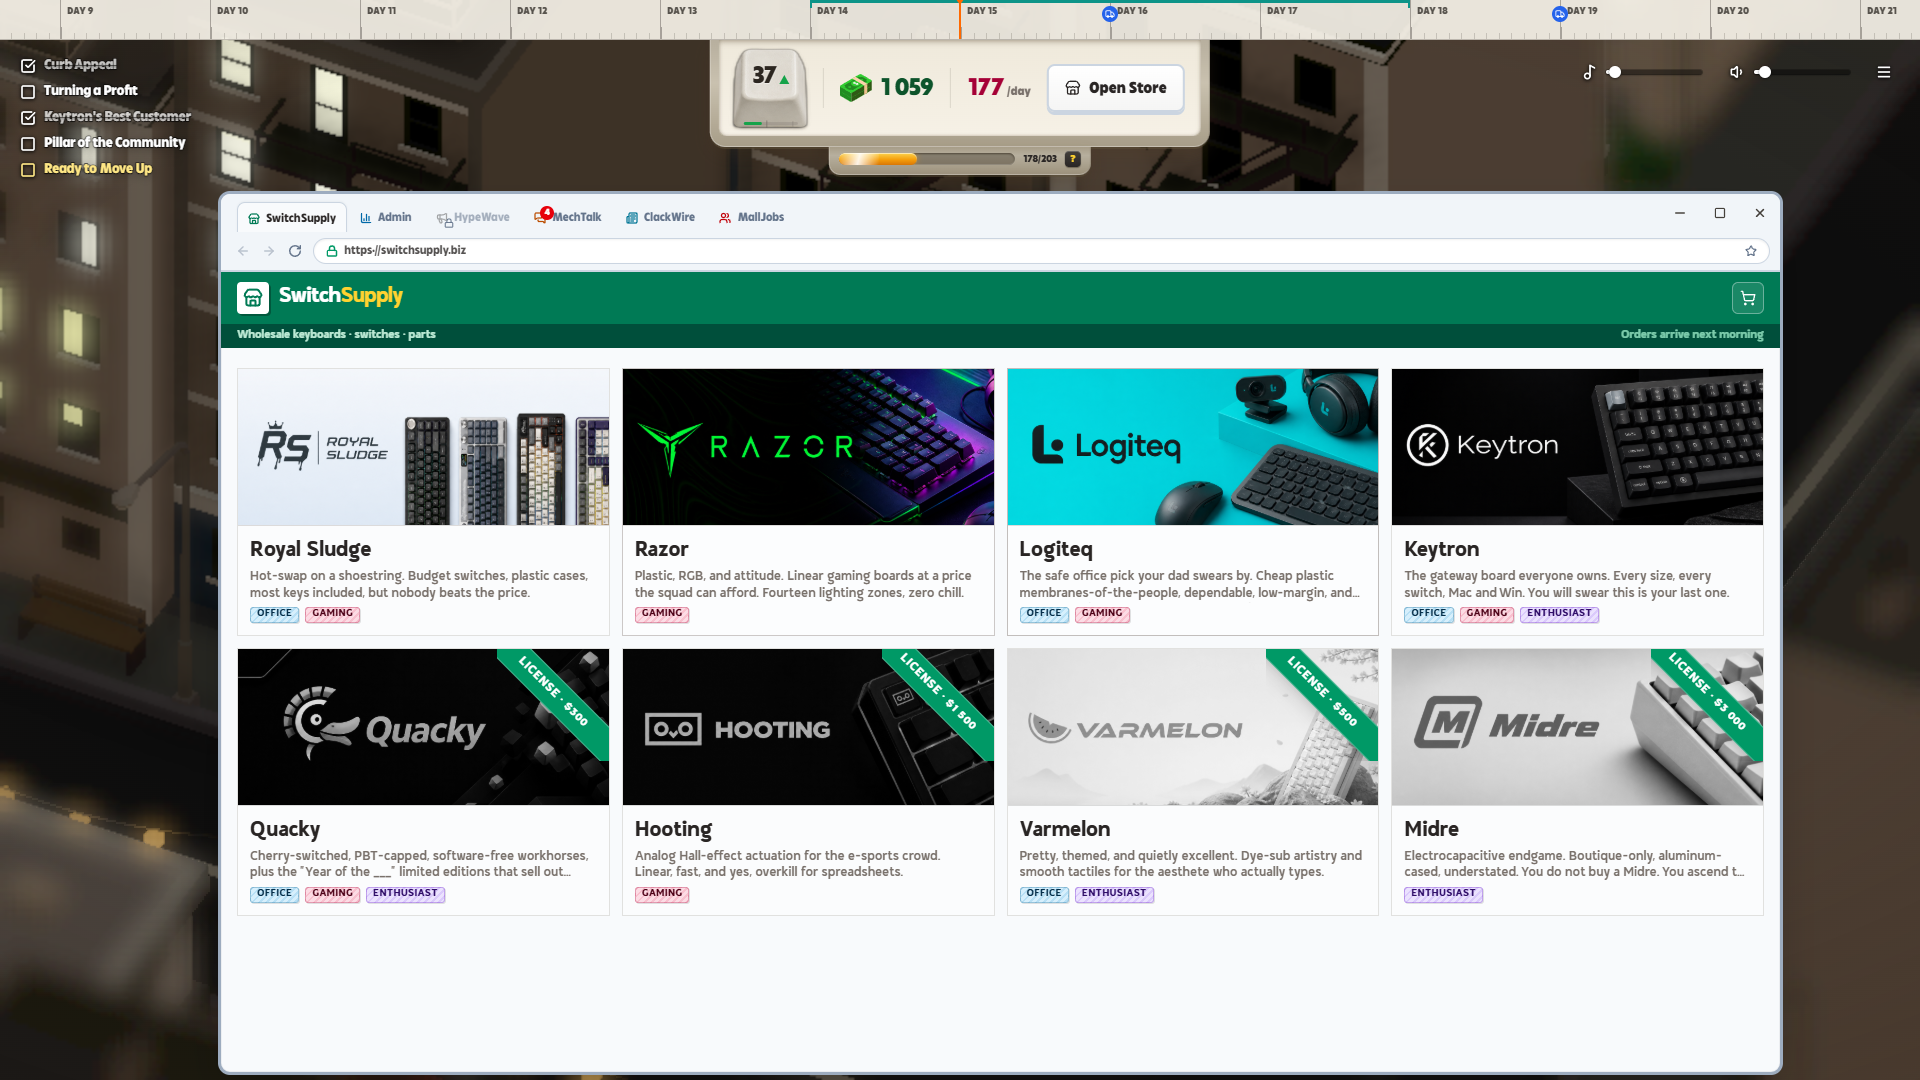
Task: Click the DAY 16 timeline event marker
Action: pos(1109,14)
